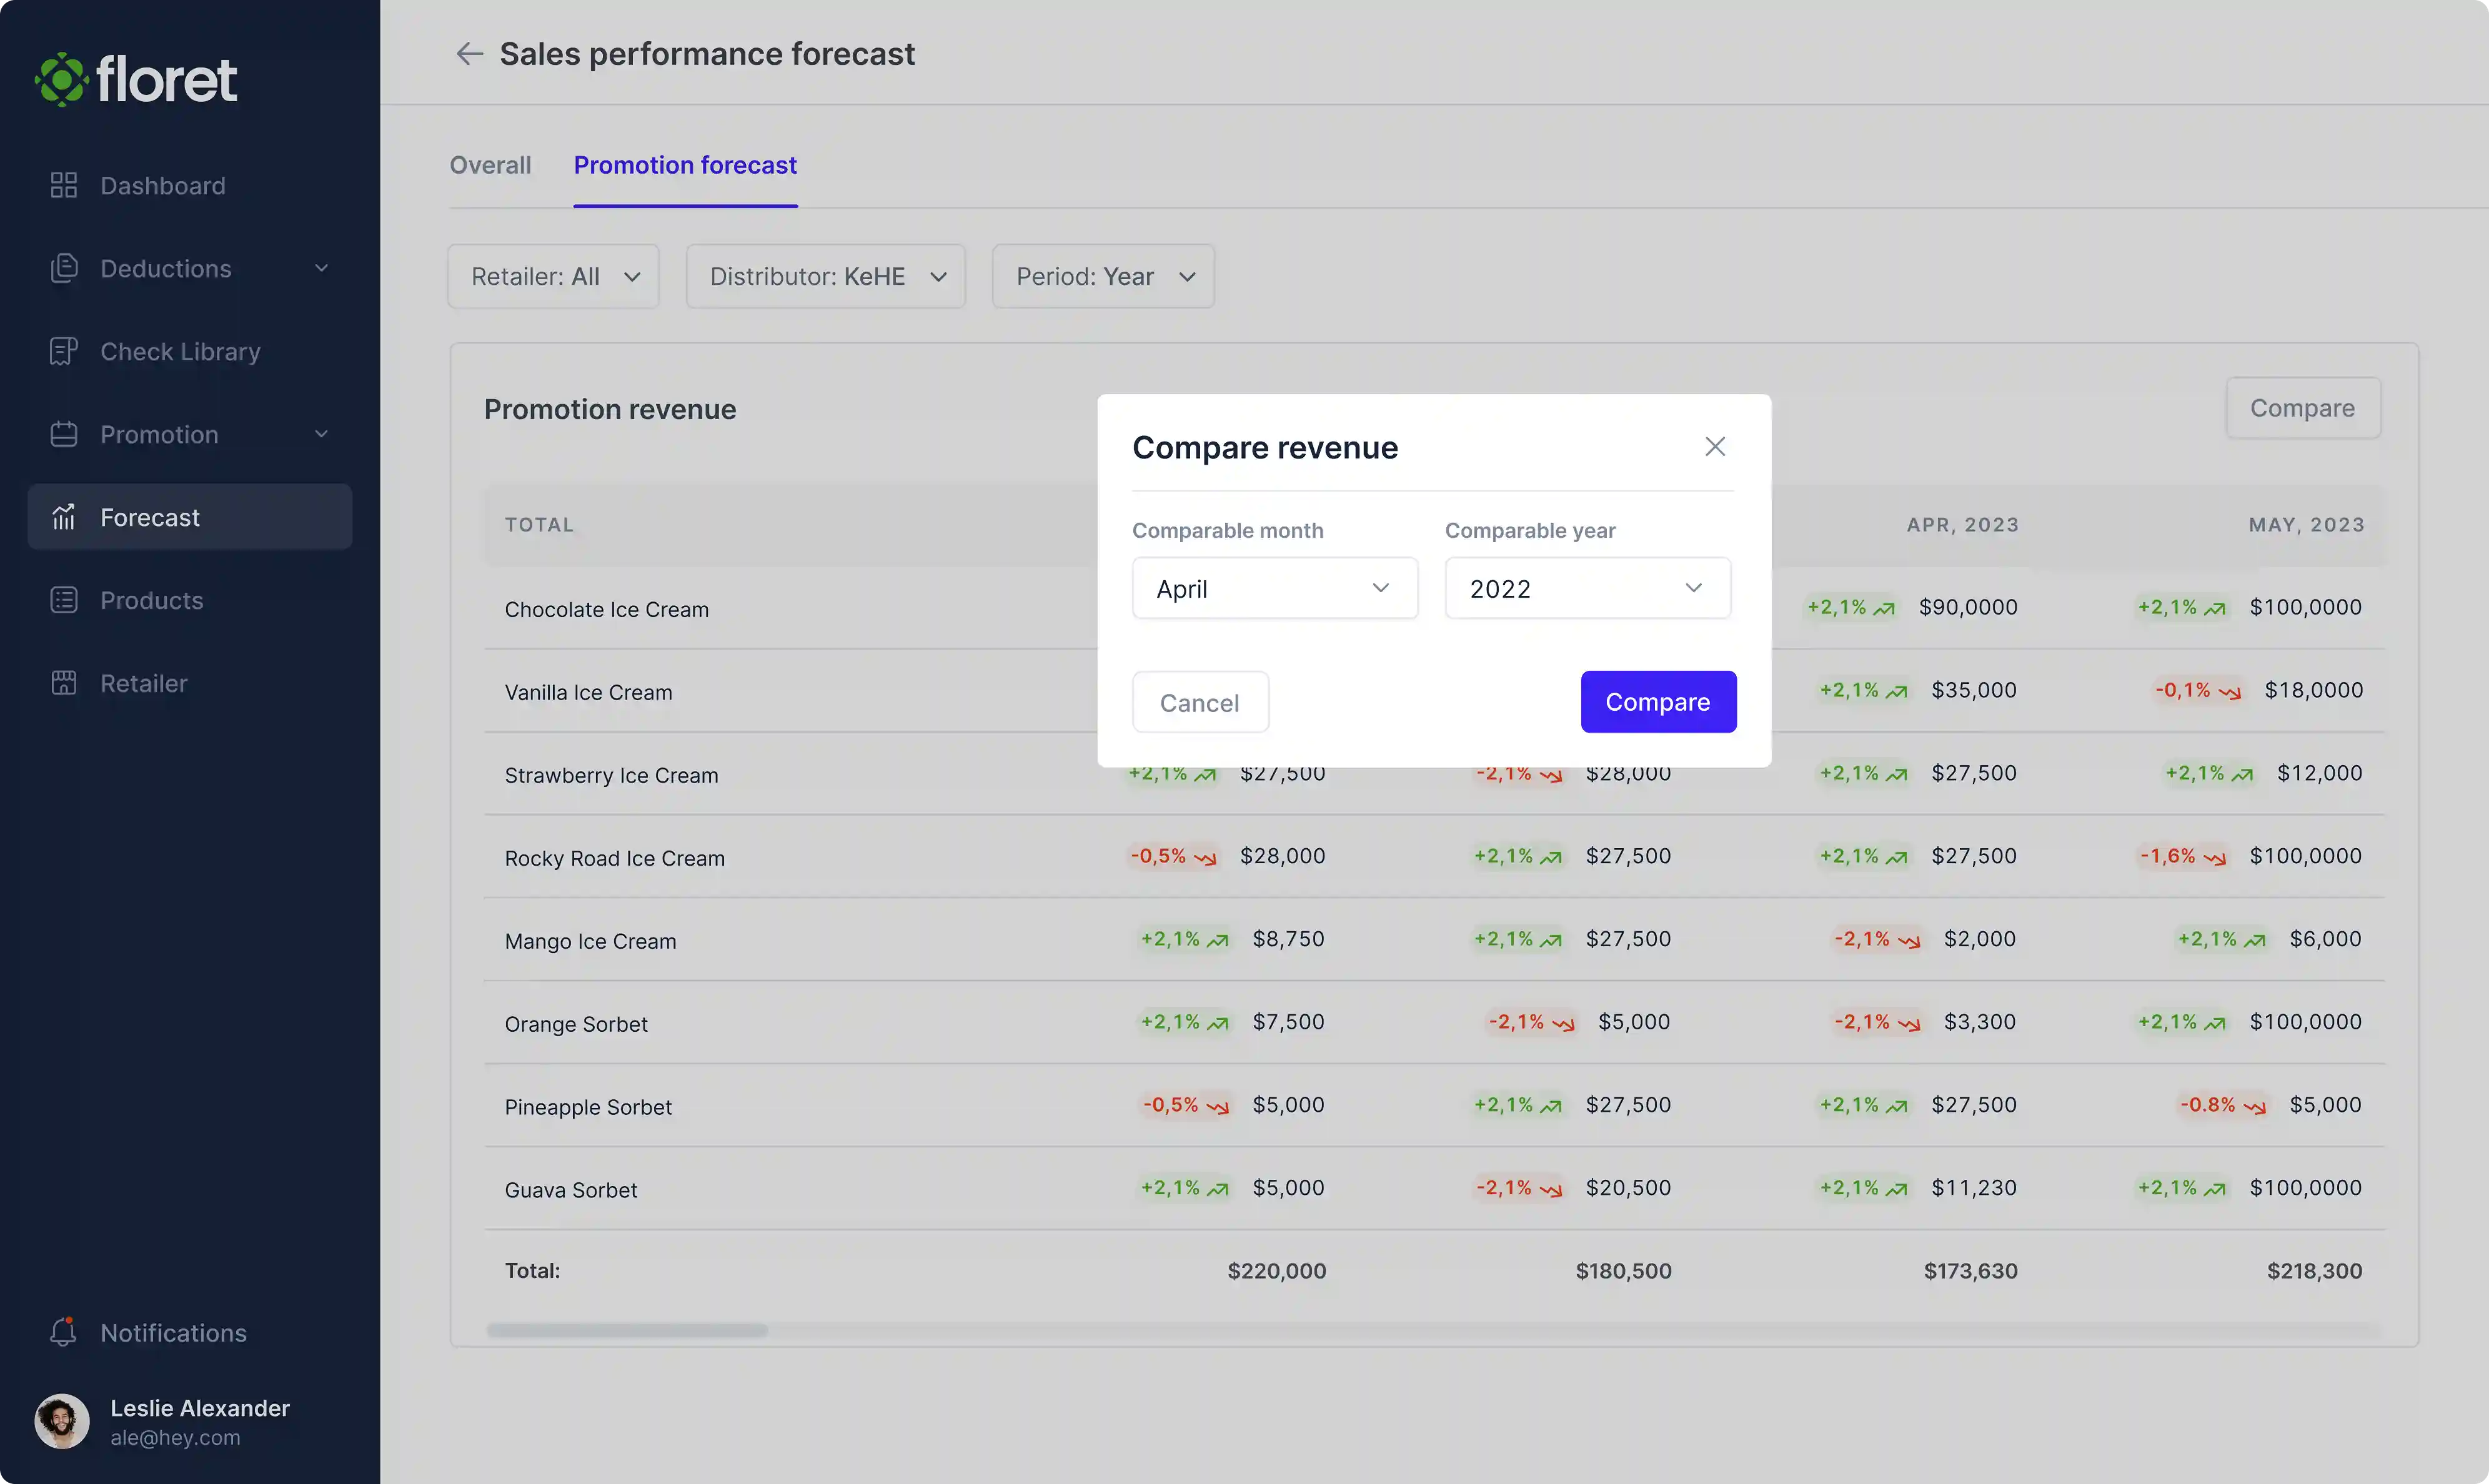
Task: Click the Rocky Road Ice Cream label
Action: pos(614,858)
